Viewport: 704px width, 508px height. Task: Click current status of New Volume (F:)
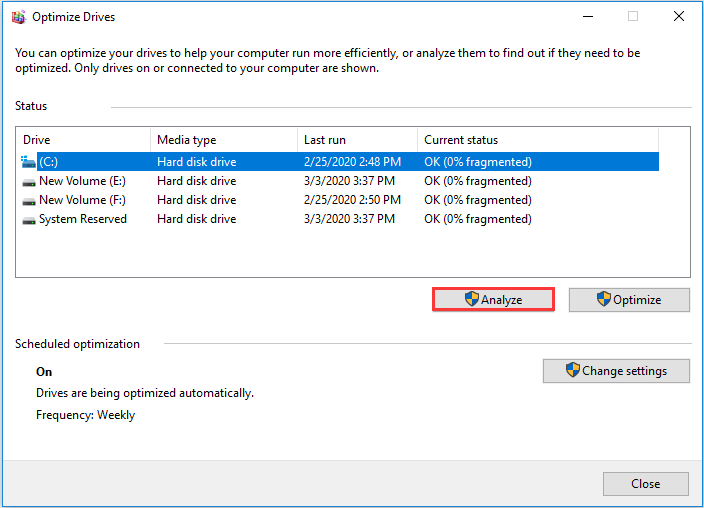coord(478,199)
